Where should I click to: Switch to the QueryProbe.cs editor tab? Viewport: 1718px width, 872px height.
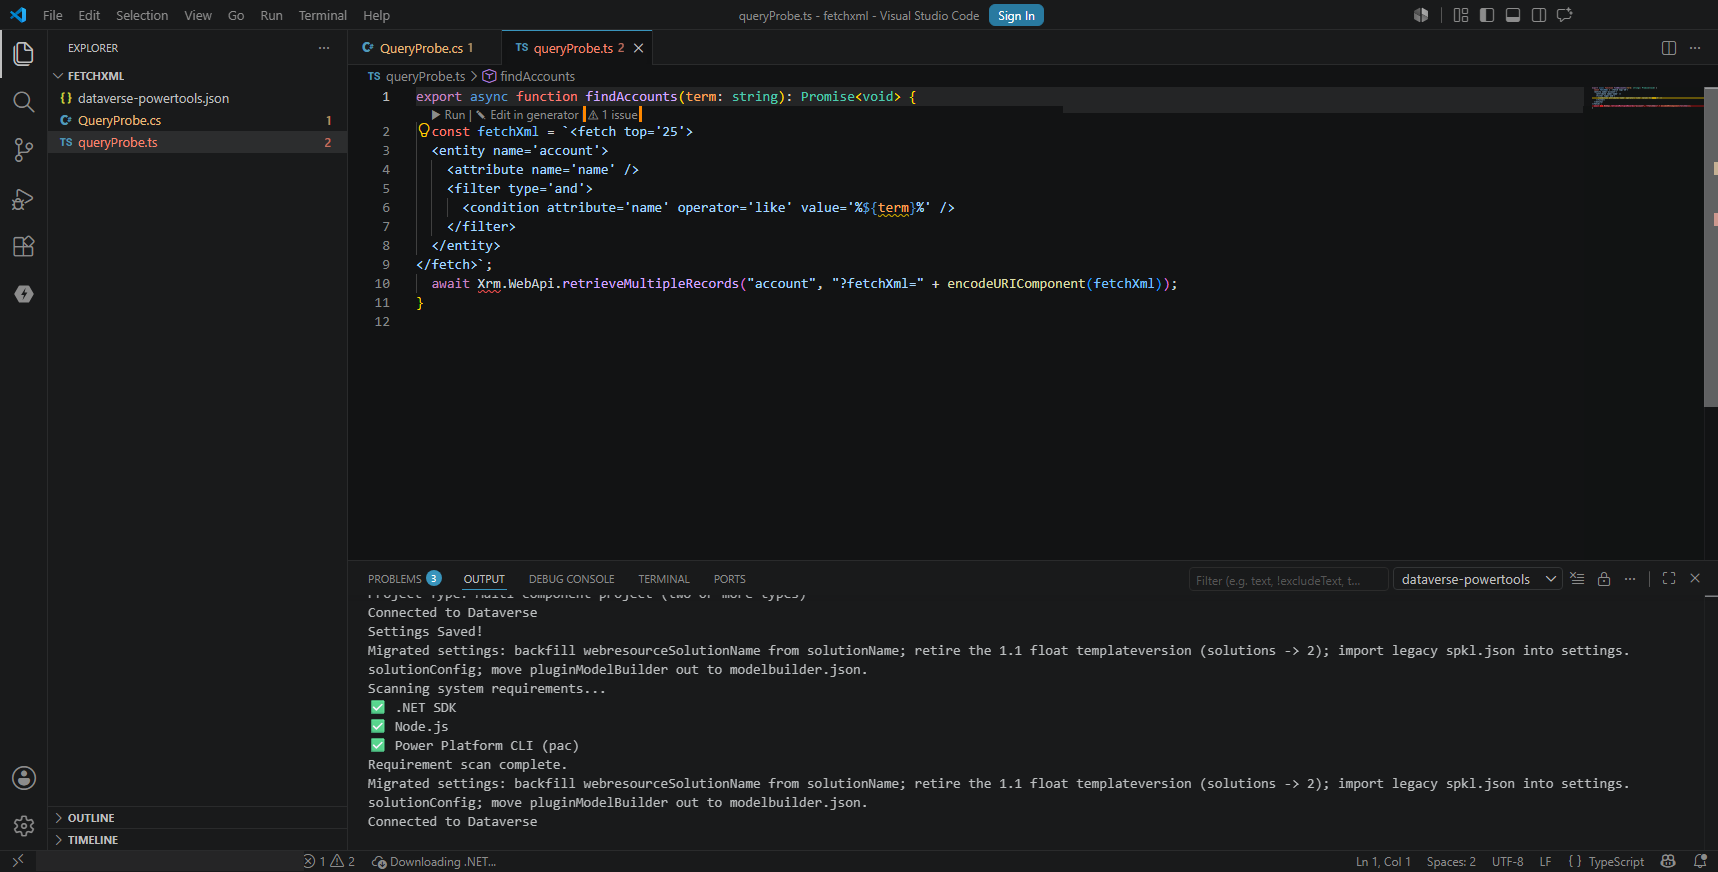pyautogui.click(x=426, y=48)
